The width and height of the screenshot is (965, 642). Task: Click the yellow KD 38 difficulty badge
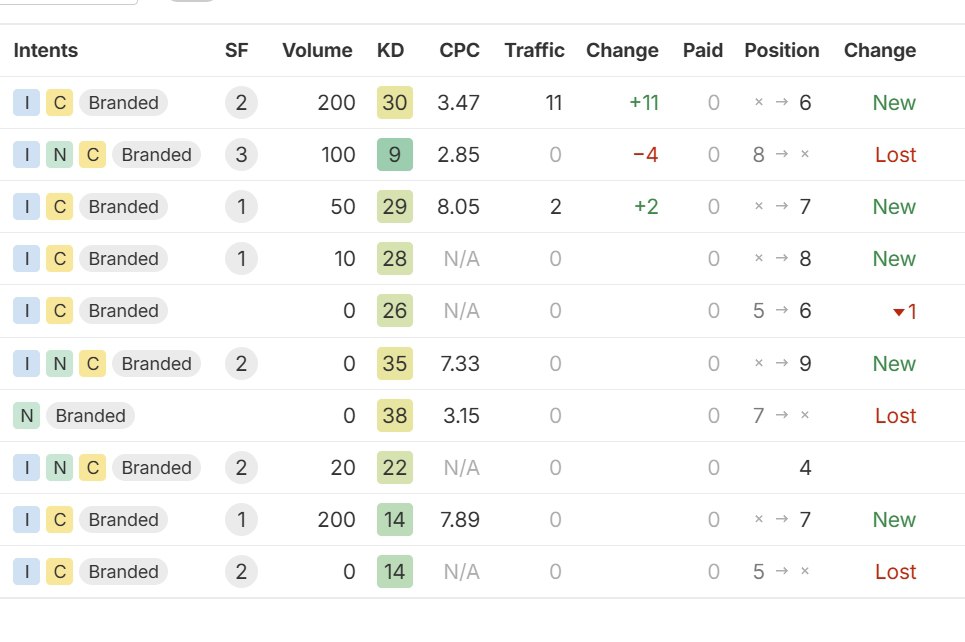[395, 416]
